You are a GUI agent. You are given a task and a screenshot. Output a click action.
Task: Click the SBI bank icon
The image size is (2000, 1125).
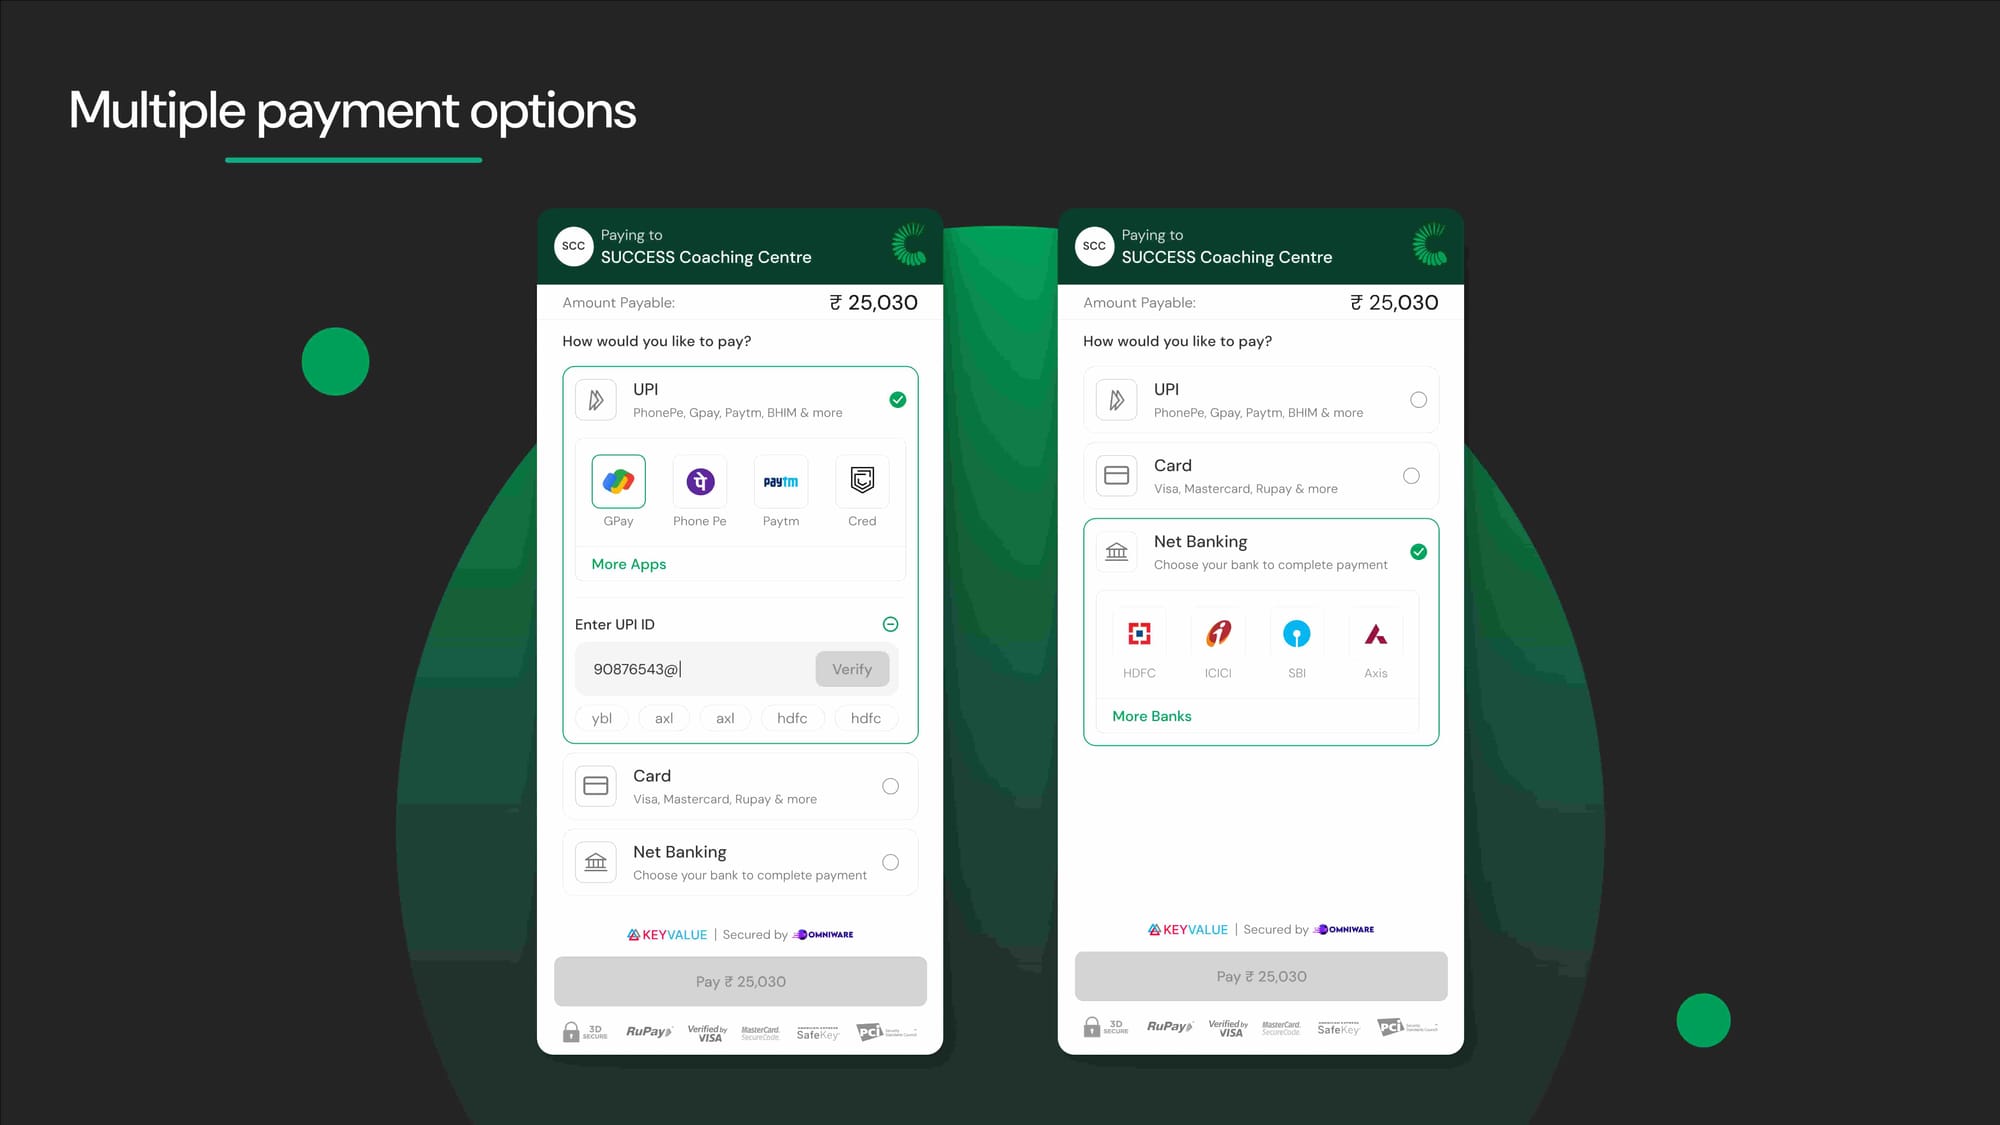(x=1297, y=633)
